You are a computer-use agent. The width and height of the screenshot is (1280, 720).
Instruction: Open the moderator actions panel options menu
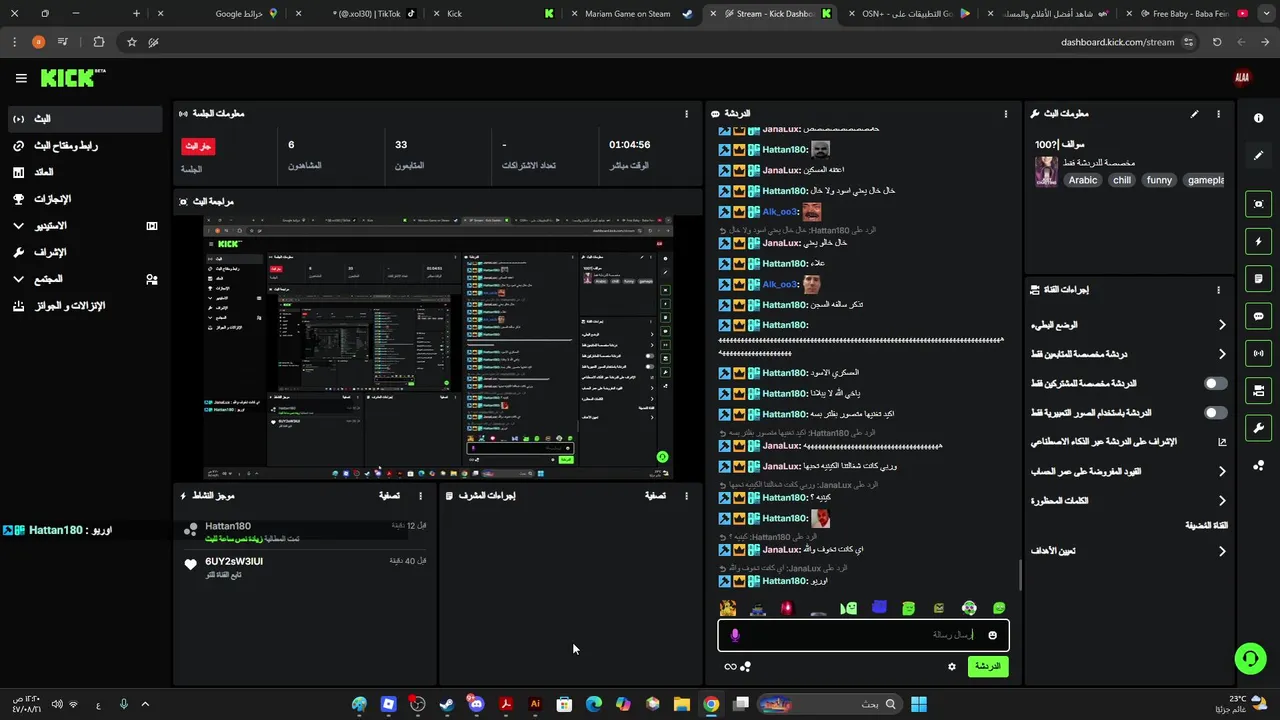click(686, 496)
